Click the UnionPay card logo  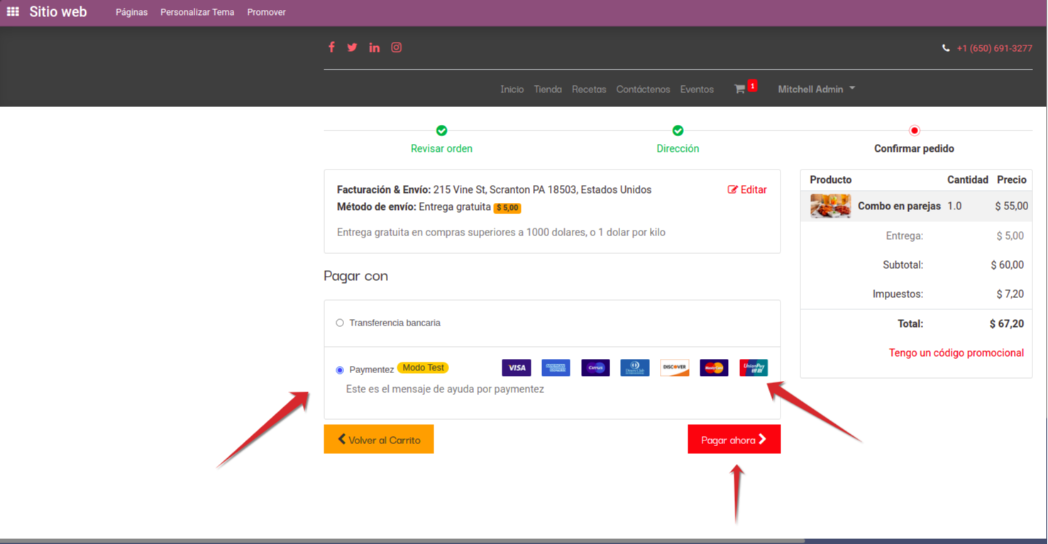coord(754,368)
